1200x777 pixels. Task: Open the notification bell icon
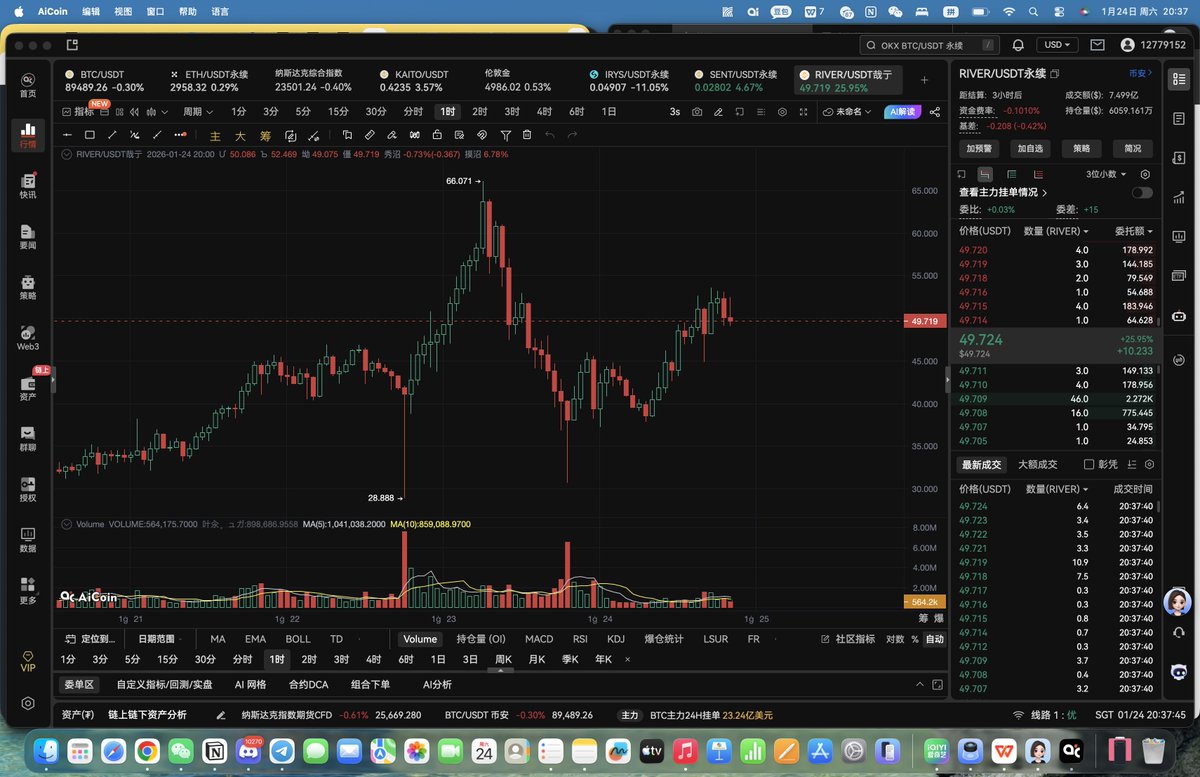(x=1018, y=45)
